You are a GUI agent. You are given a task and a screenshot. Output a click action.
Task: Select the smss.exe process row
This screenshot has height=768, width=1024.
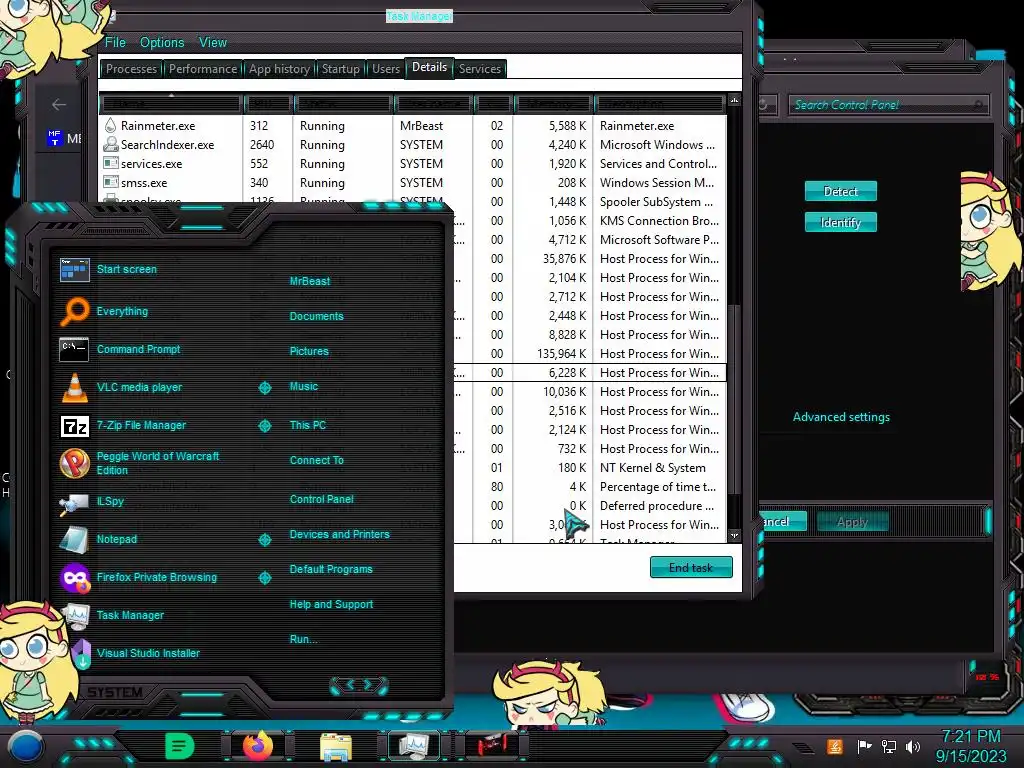413,183
